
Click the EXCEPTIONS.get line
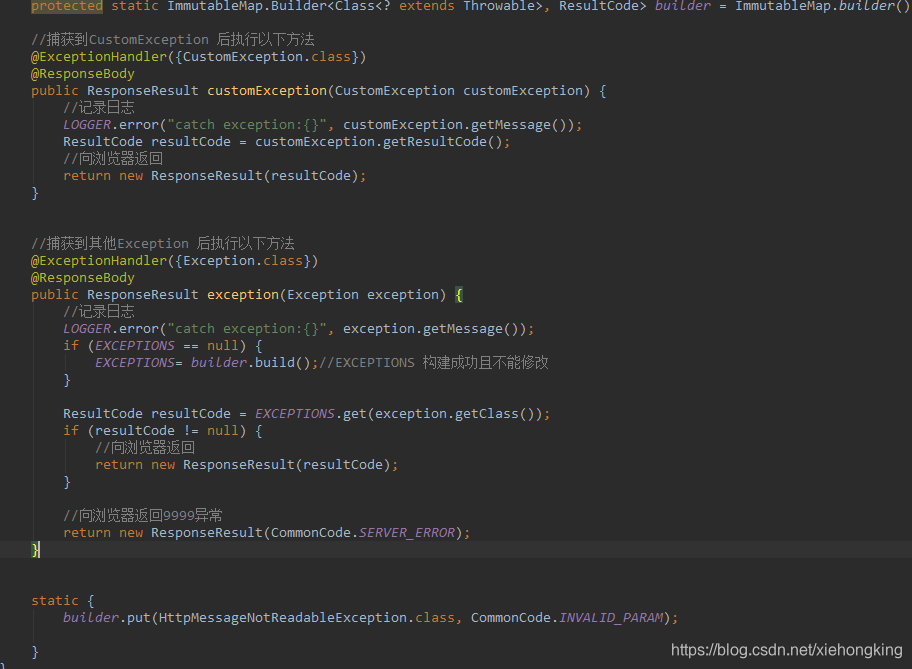300,413
